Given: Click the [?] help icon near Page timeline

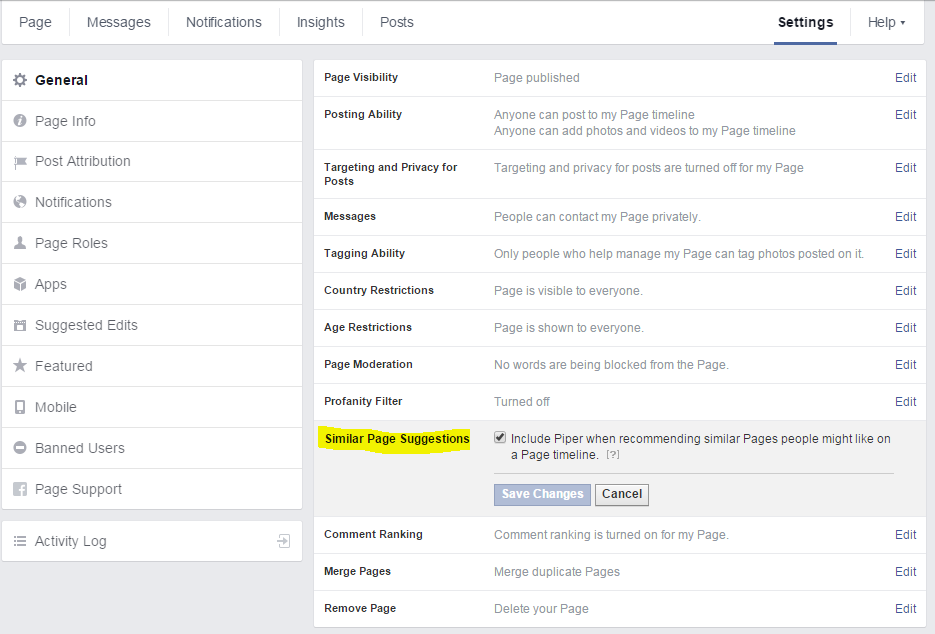Looking at the screenshot, I should [612, 455].
